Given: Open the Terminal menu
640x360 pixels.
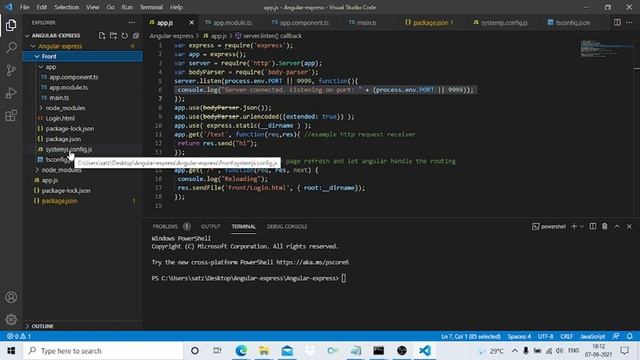Looking at the screenshot, I should pyautogui.click(x=151, y=7).
